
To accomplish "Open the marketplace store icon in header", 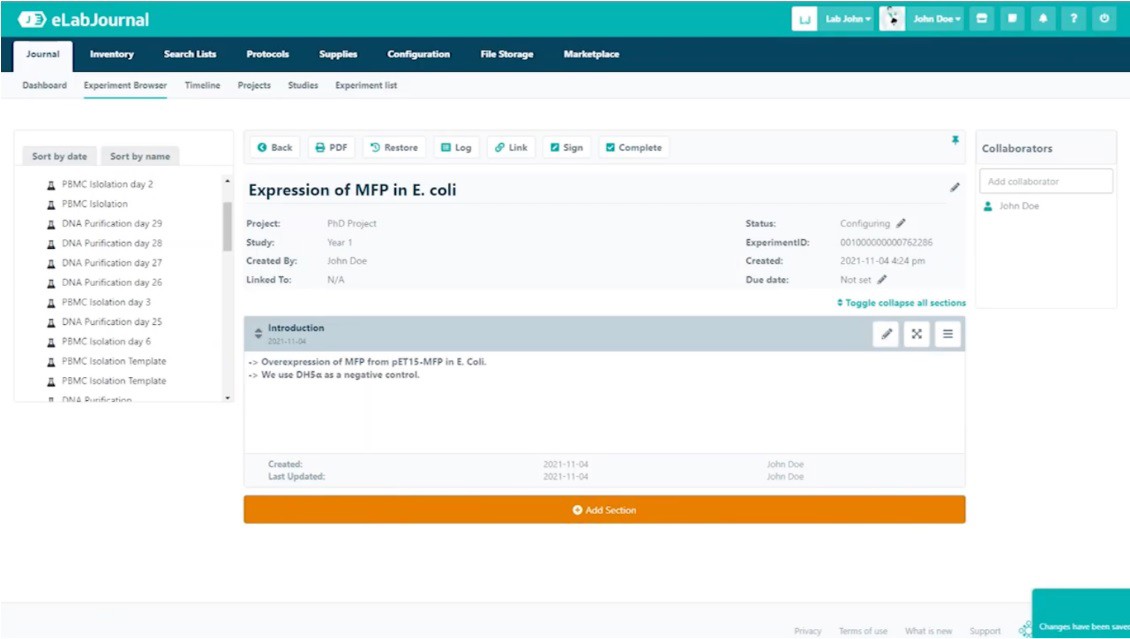I will tap(982, 18).
